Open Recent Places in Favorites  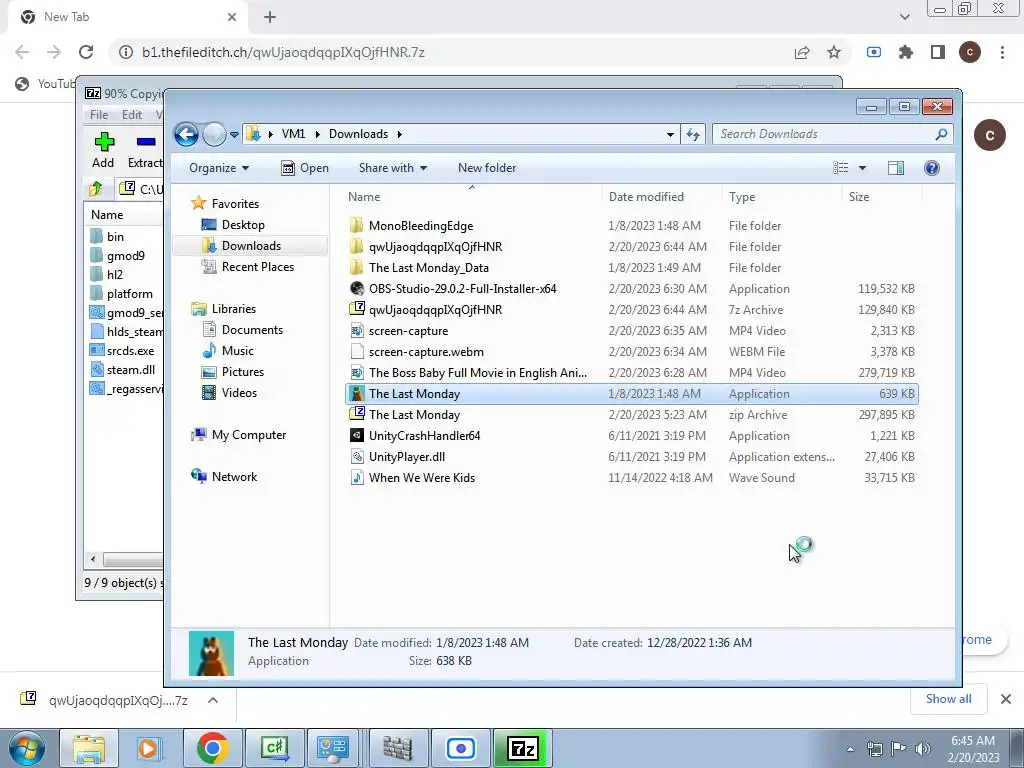click(x=257, y=266)
